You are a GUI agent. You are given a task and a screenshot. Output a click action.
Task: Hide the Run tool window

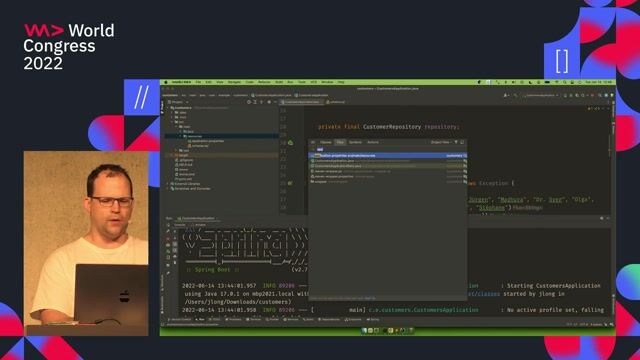point(608,218)
